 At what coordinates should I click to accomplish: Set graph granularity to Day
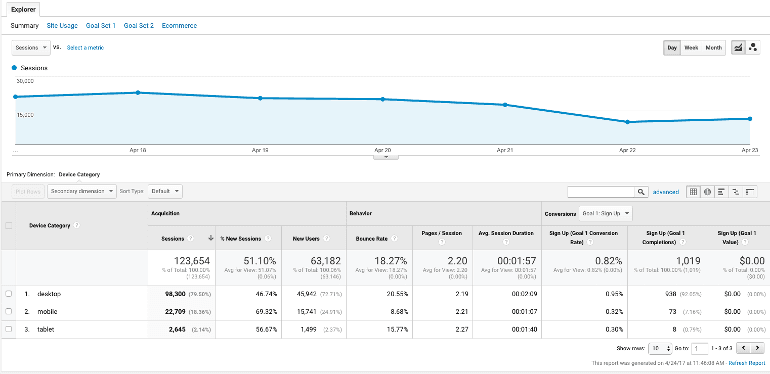672,48
